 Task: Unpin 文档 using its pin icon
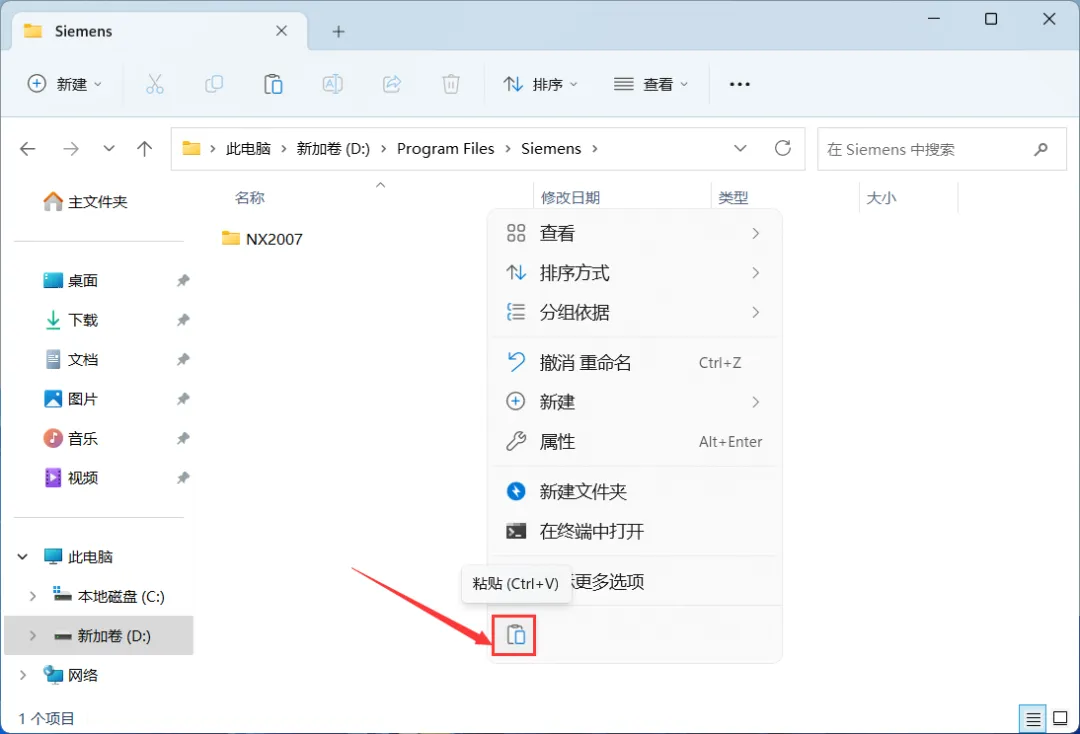[x=183, y=359]
